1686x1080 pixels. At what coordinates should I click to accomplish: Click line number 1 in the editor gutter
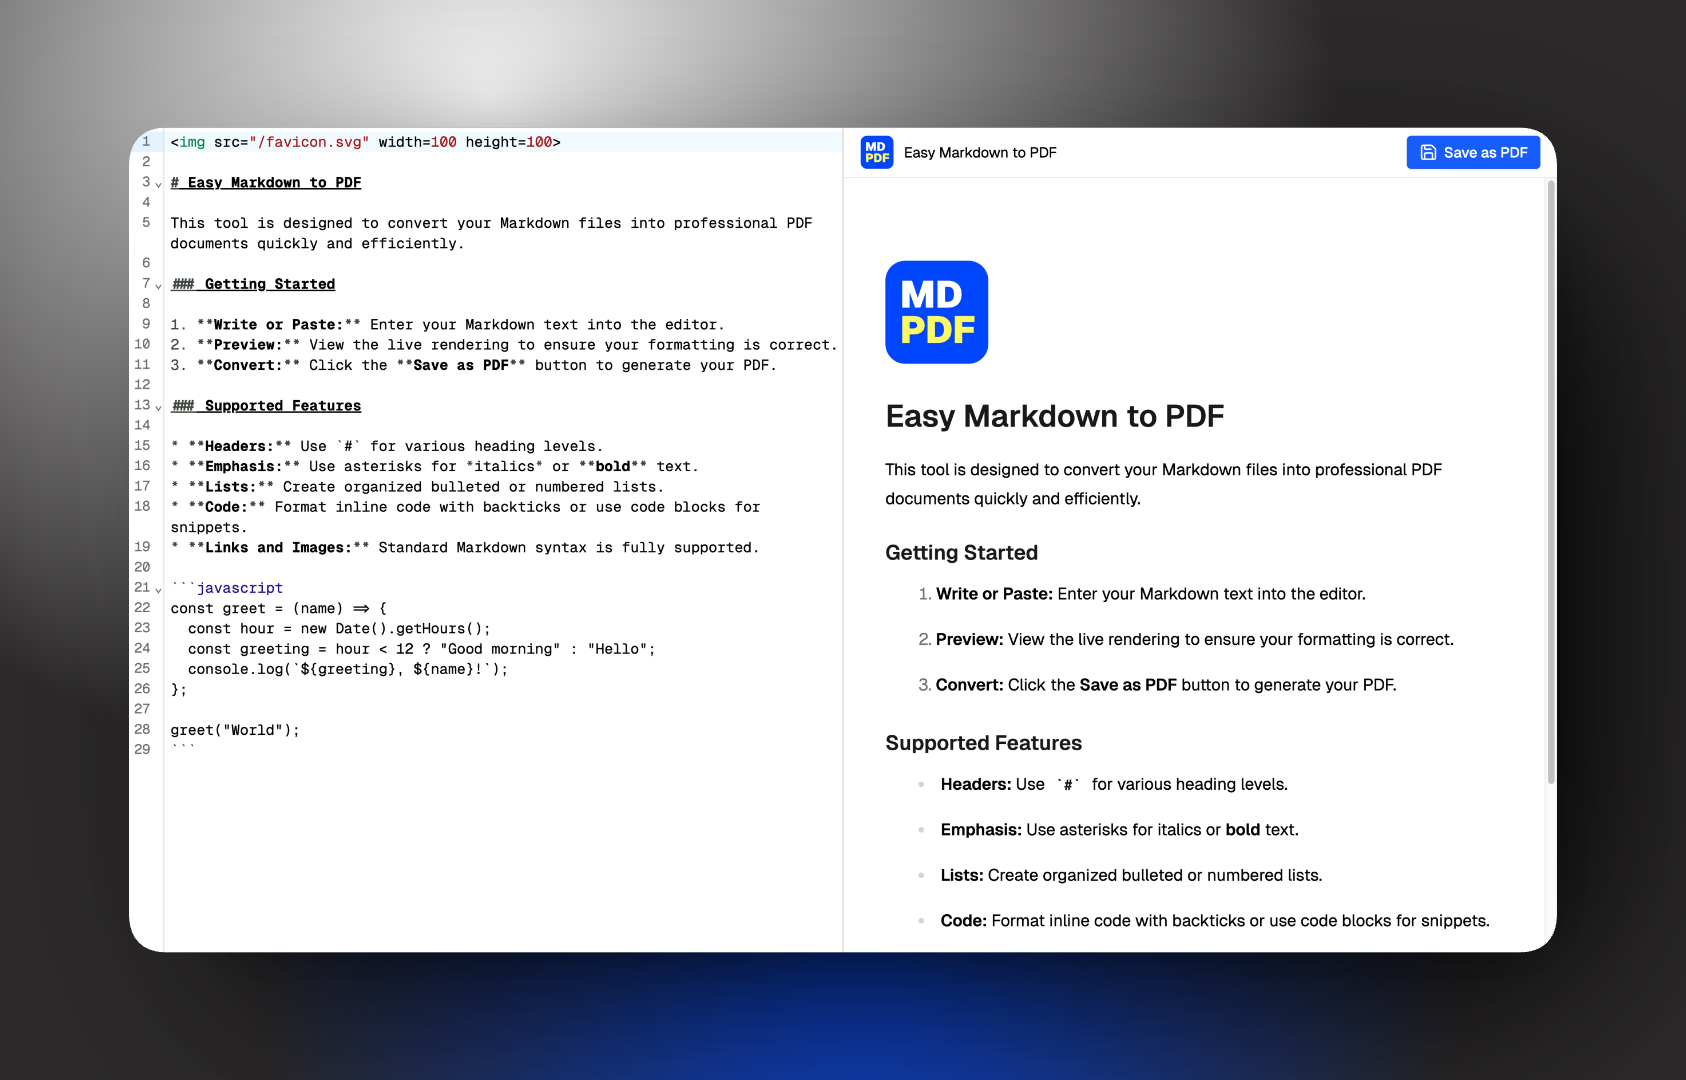[x=145, y=141]
